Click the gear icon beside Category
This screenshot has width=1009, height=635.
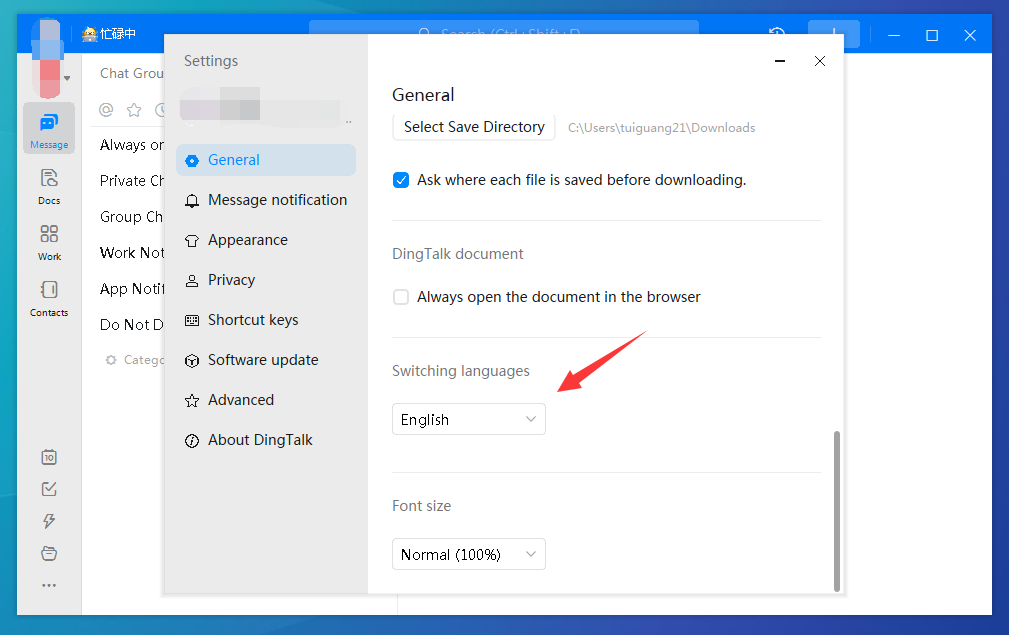[111, 360]
